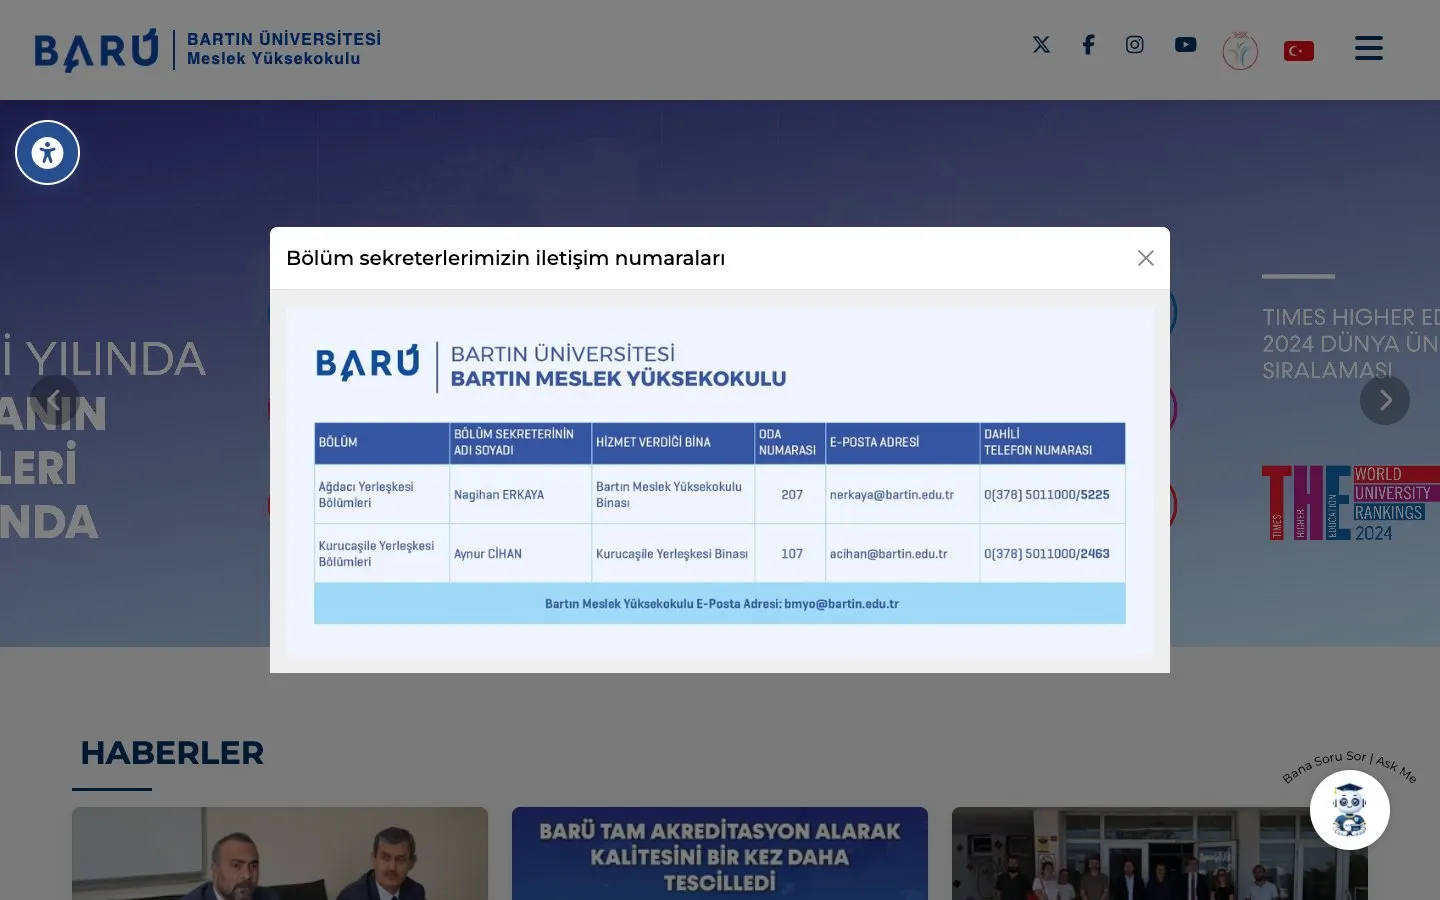Image resolution: width=1440 pixels, height=900 pixels.
Task: Click Bartın Üniversitesi Meslek Yüksekokulu title
Action: pyautogui.click(x=284, y=49)
